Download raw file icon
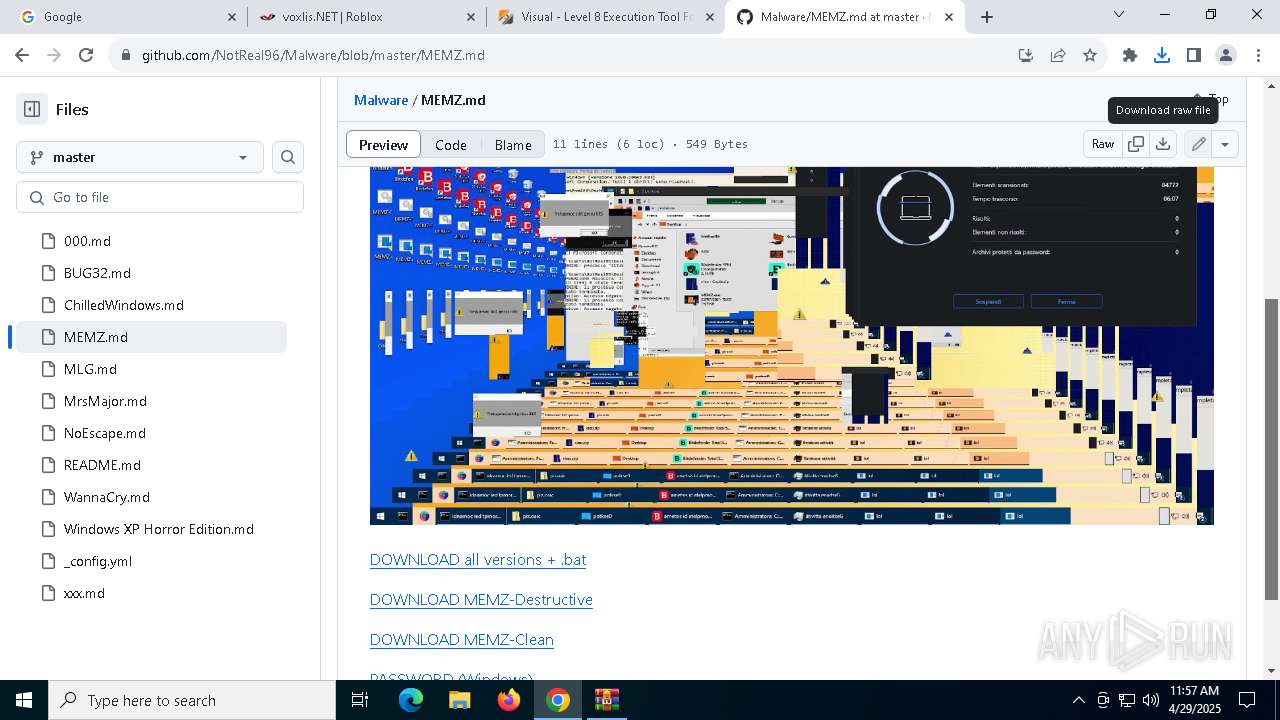 (x=1163, y=144)
